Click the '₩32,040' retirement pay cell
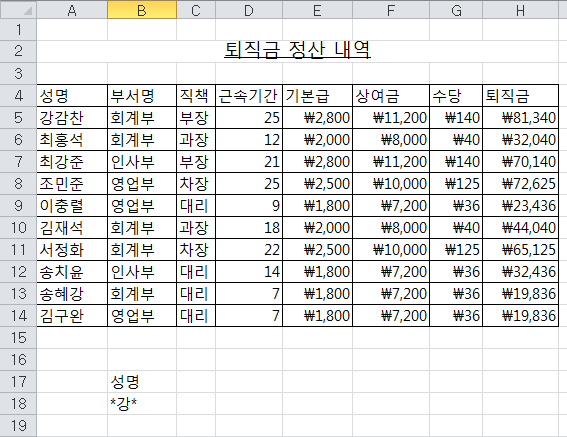This screenshot has height=437, width=567. click(x=520, y=140)
